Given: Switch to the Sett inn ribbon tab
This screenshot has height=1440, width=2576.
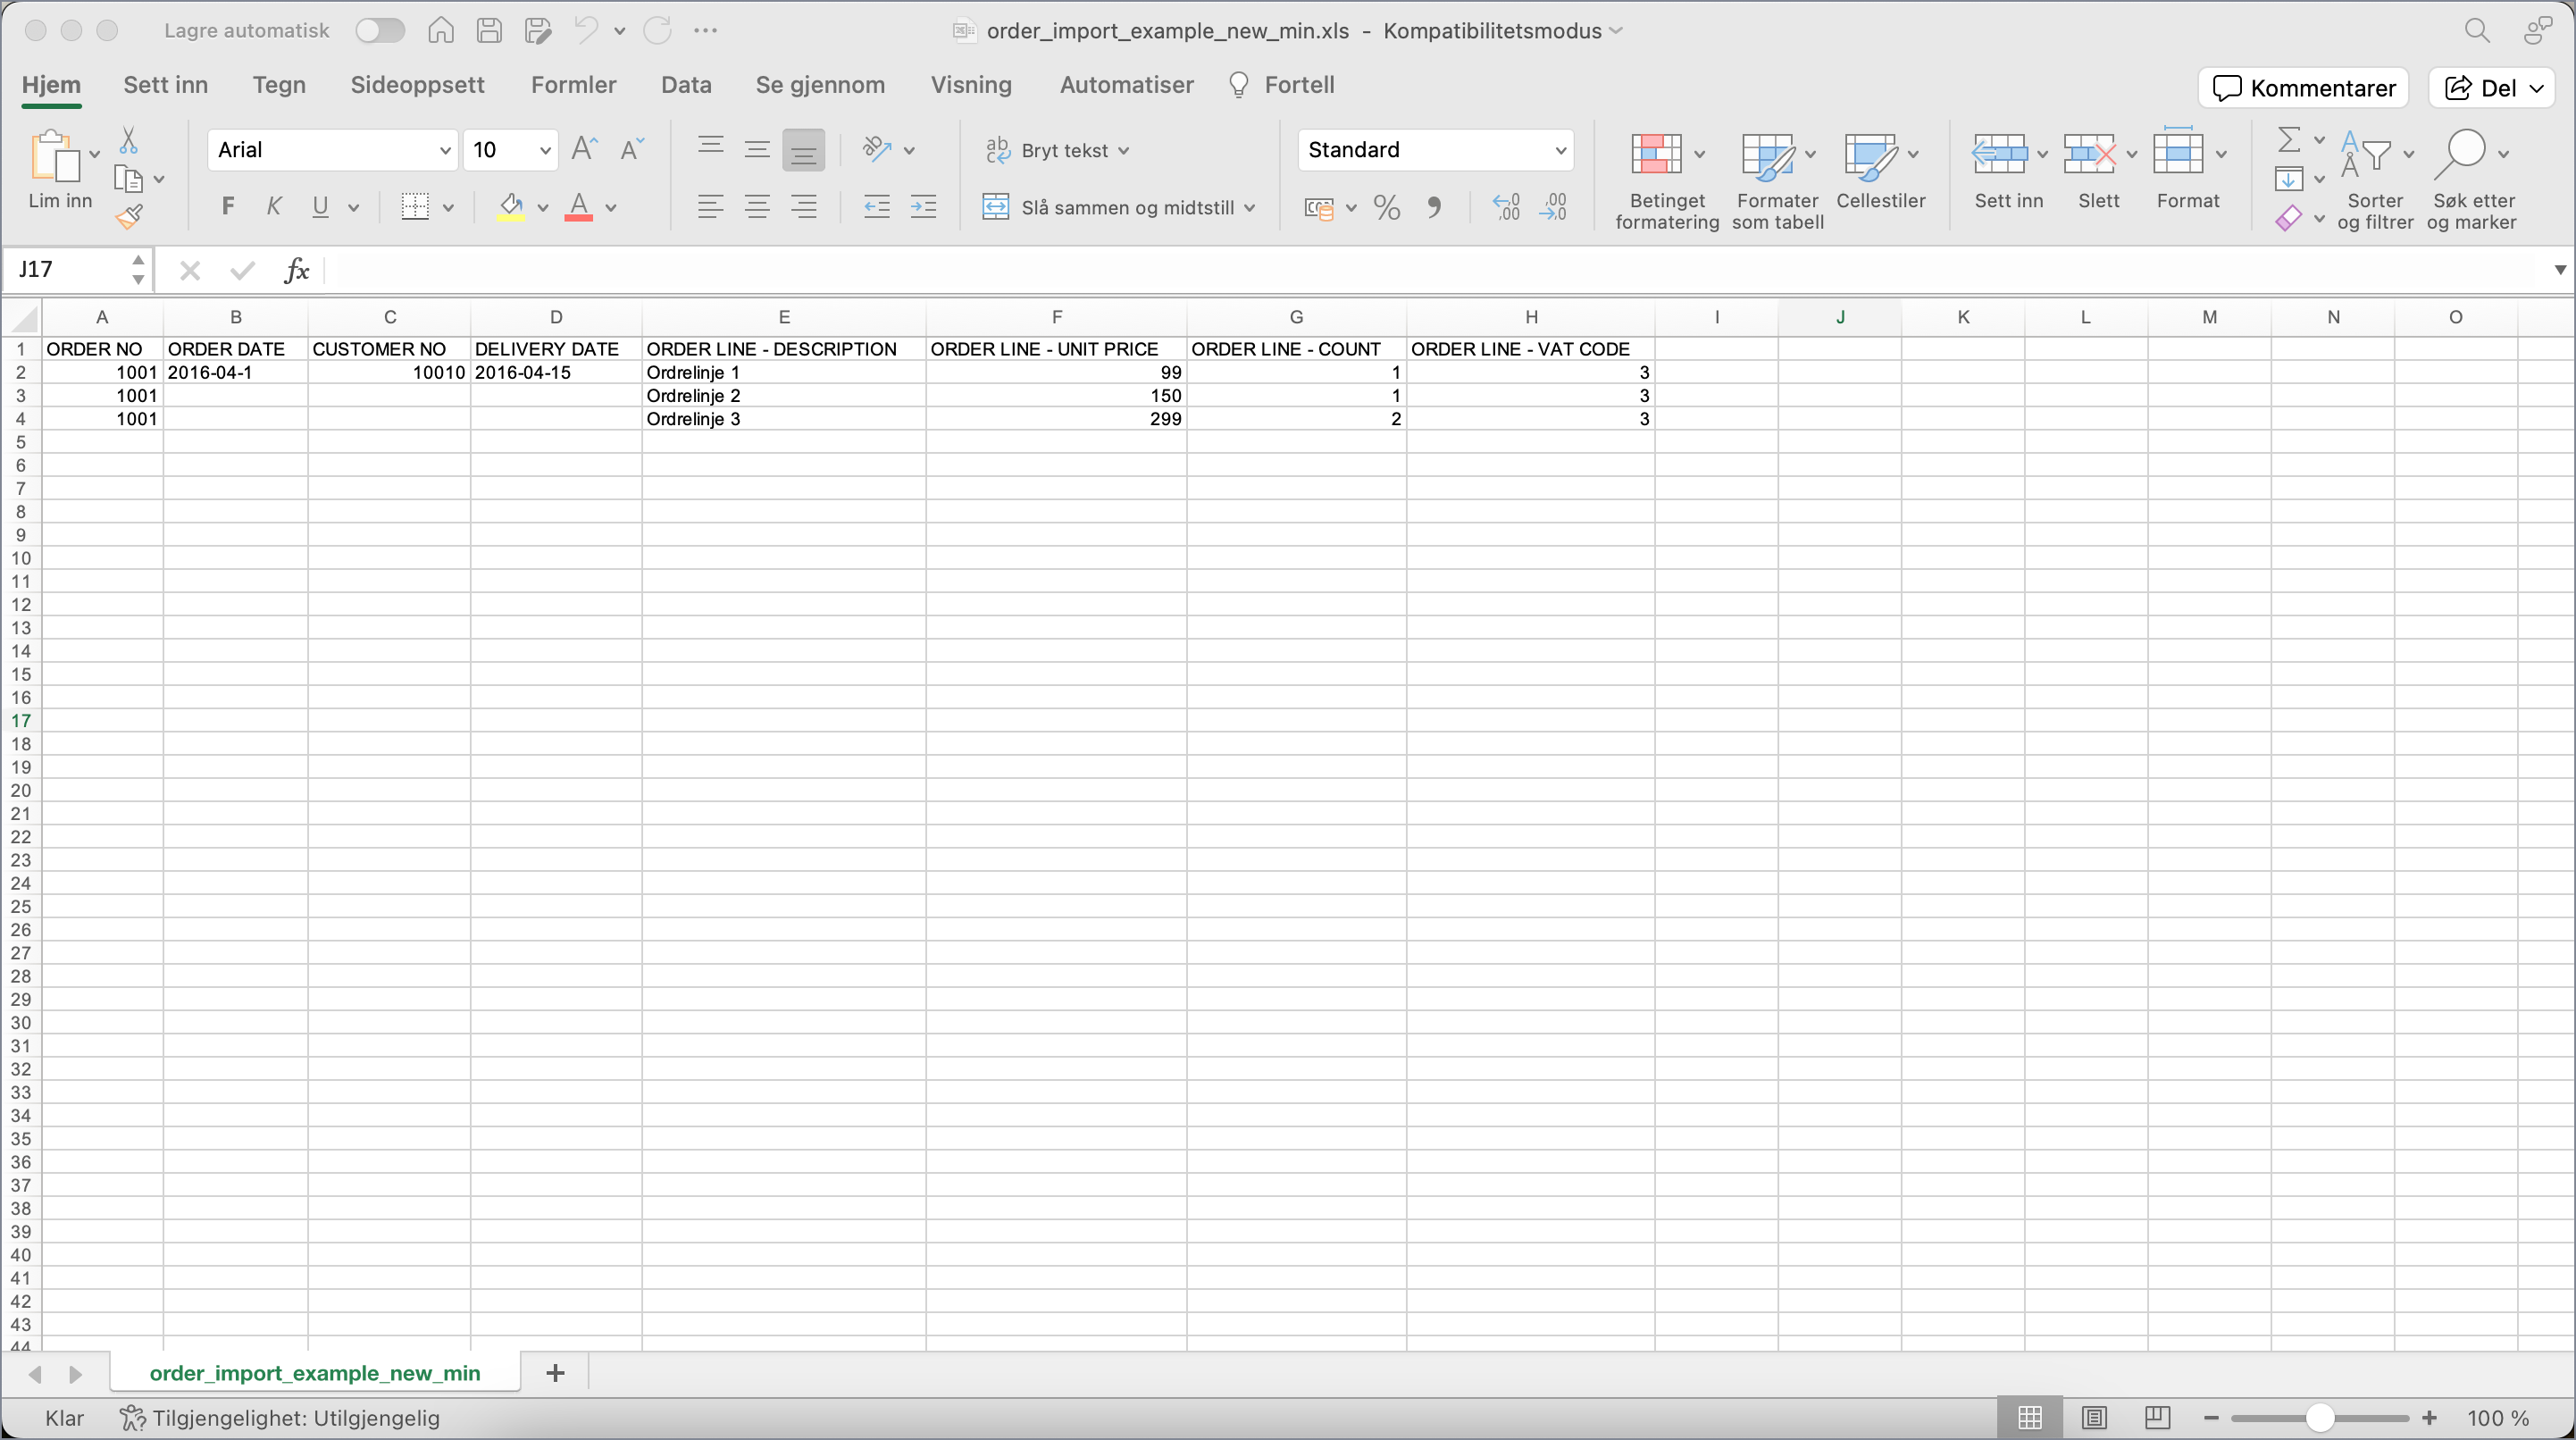Looking at the screenshot, I should 165,85.
